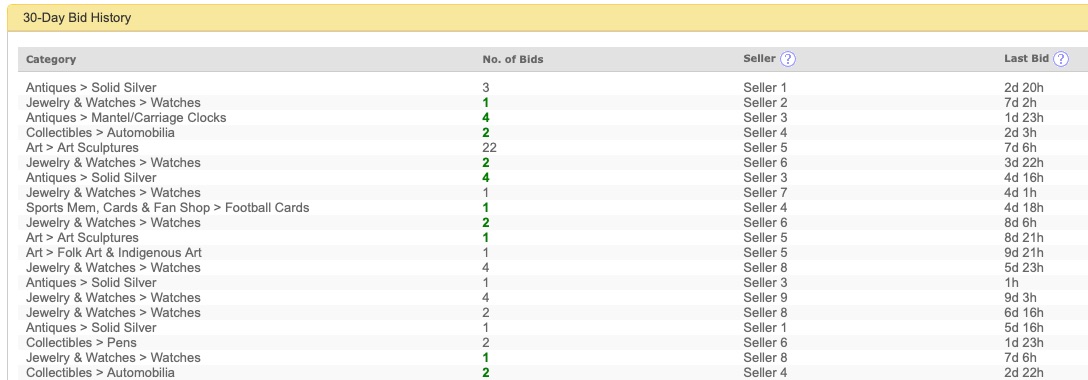Click the Last Bid column header text
Viewport: 1088px width, 380px height.
point(1026,59)
